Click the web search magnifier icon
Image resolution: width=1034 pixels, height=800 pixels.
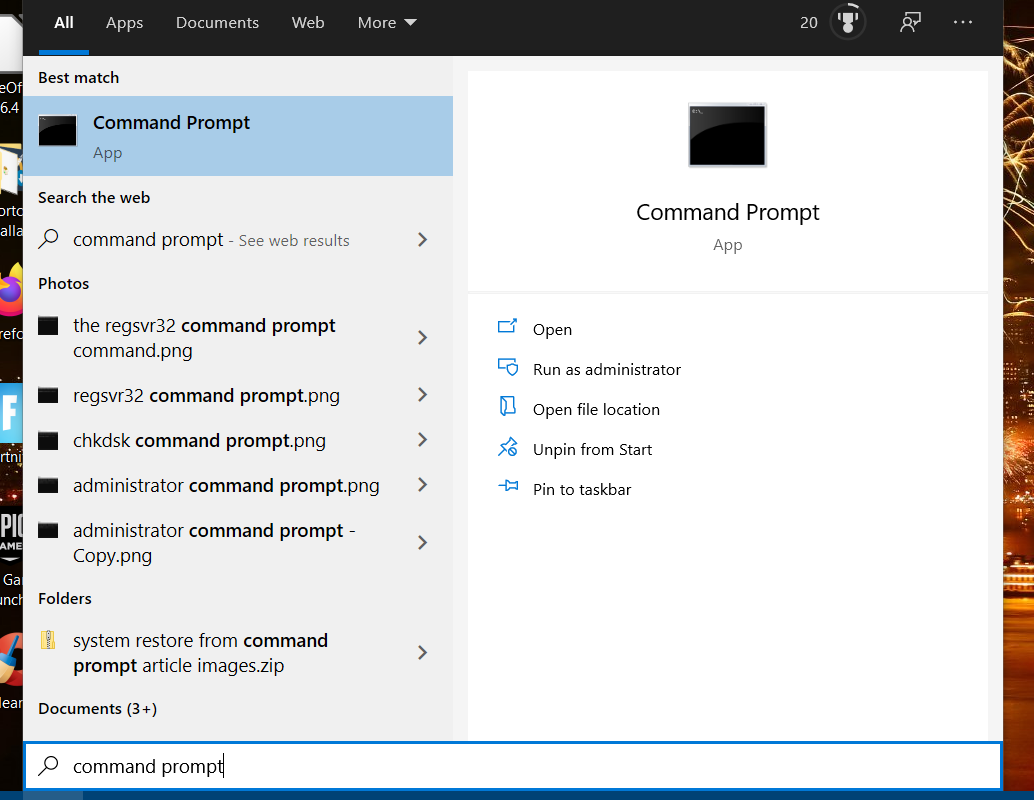click(48, 239)
